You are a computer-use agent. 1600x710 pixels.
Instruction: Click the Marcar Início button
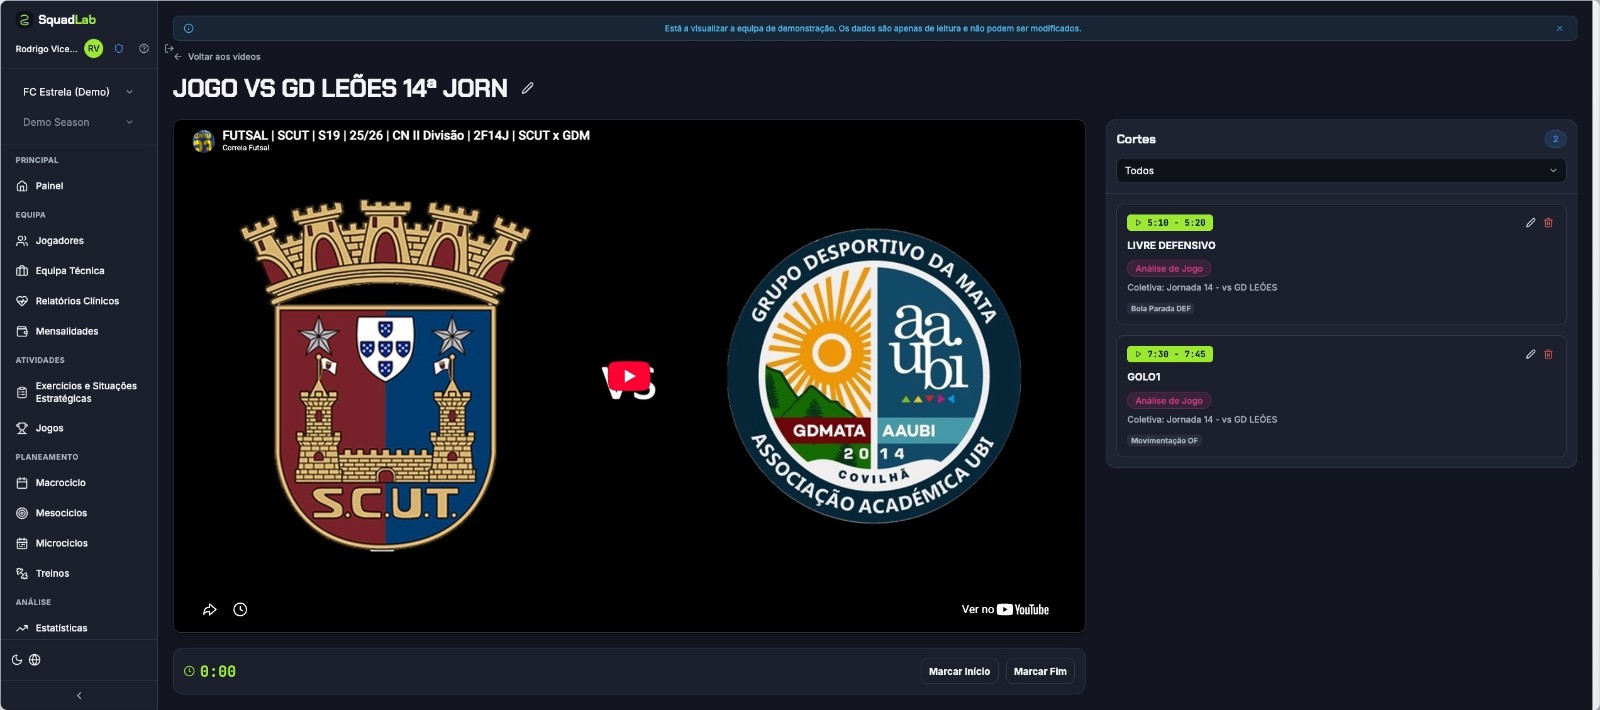(x=959, y=672)
